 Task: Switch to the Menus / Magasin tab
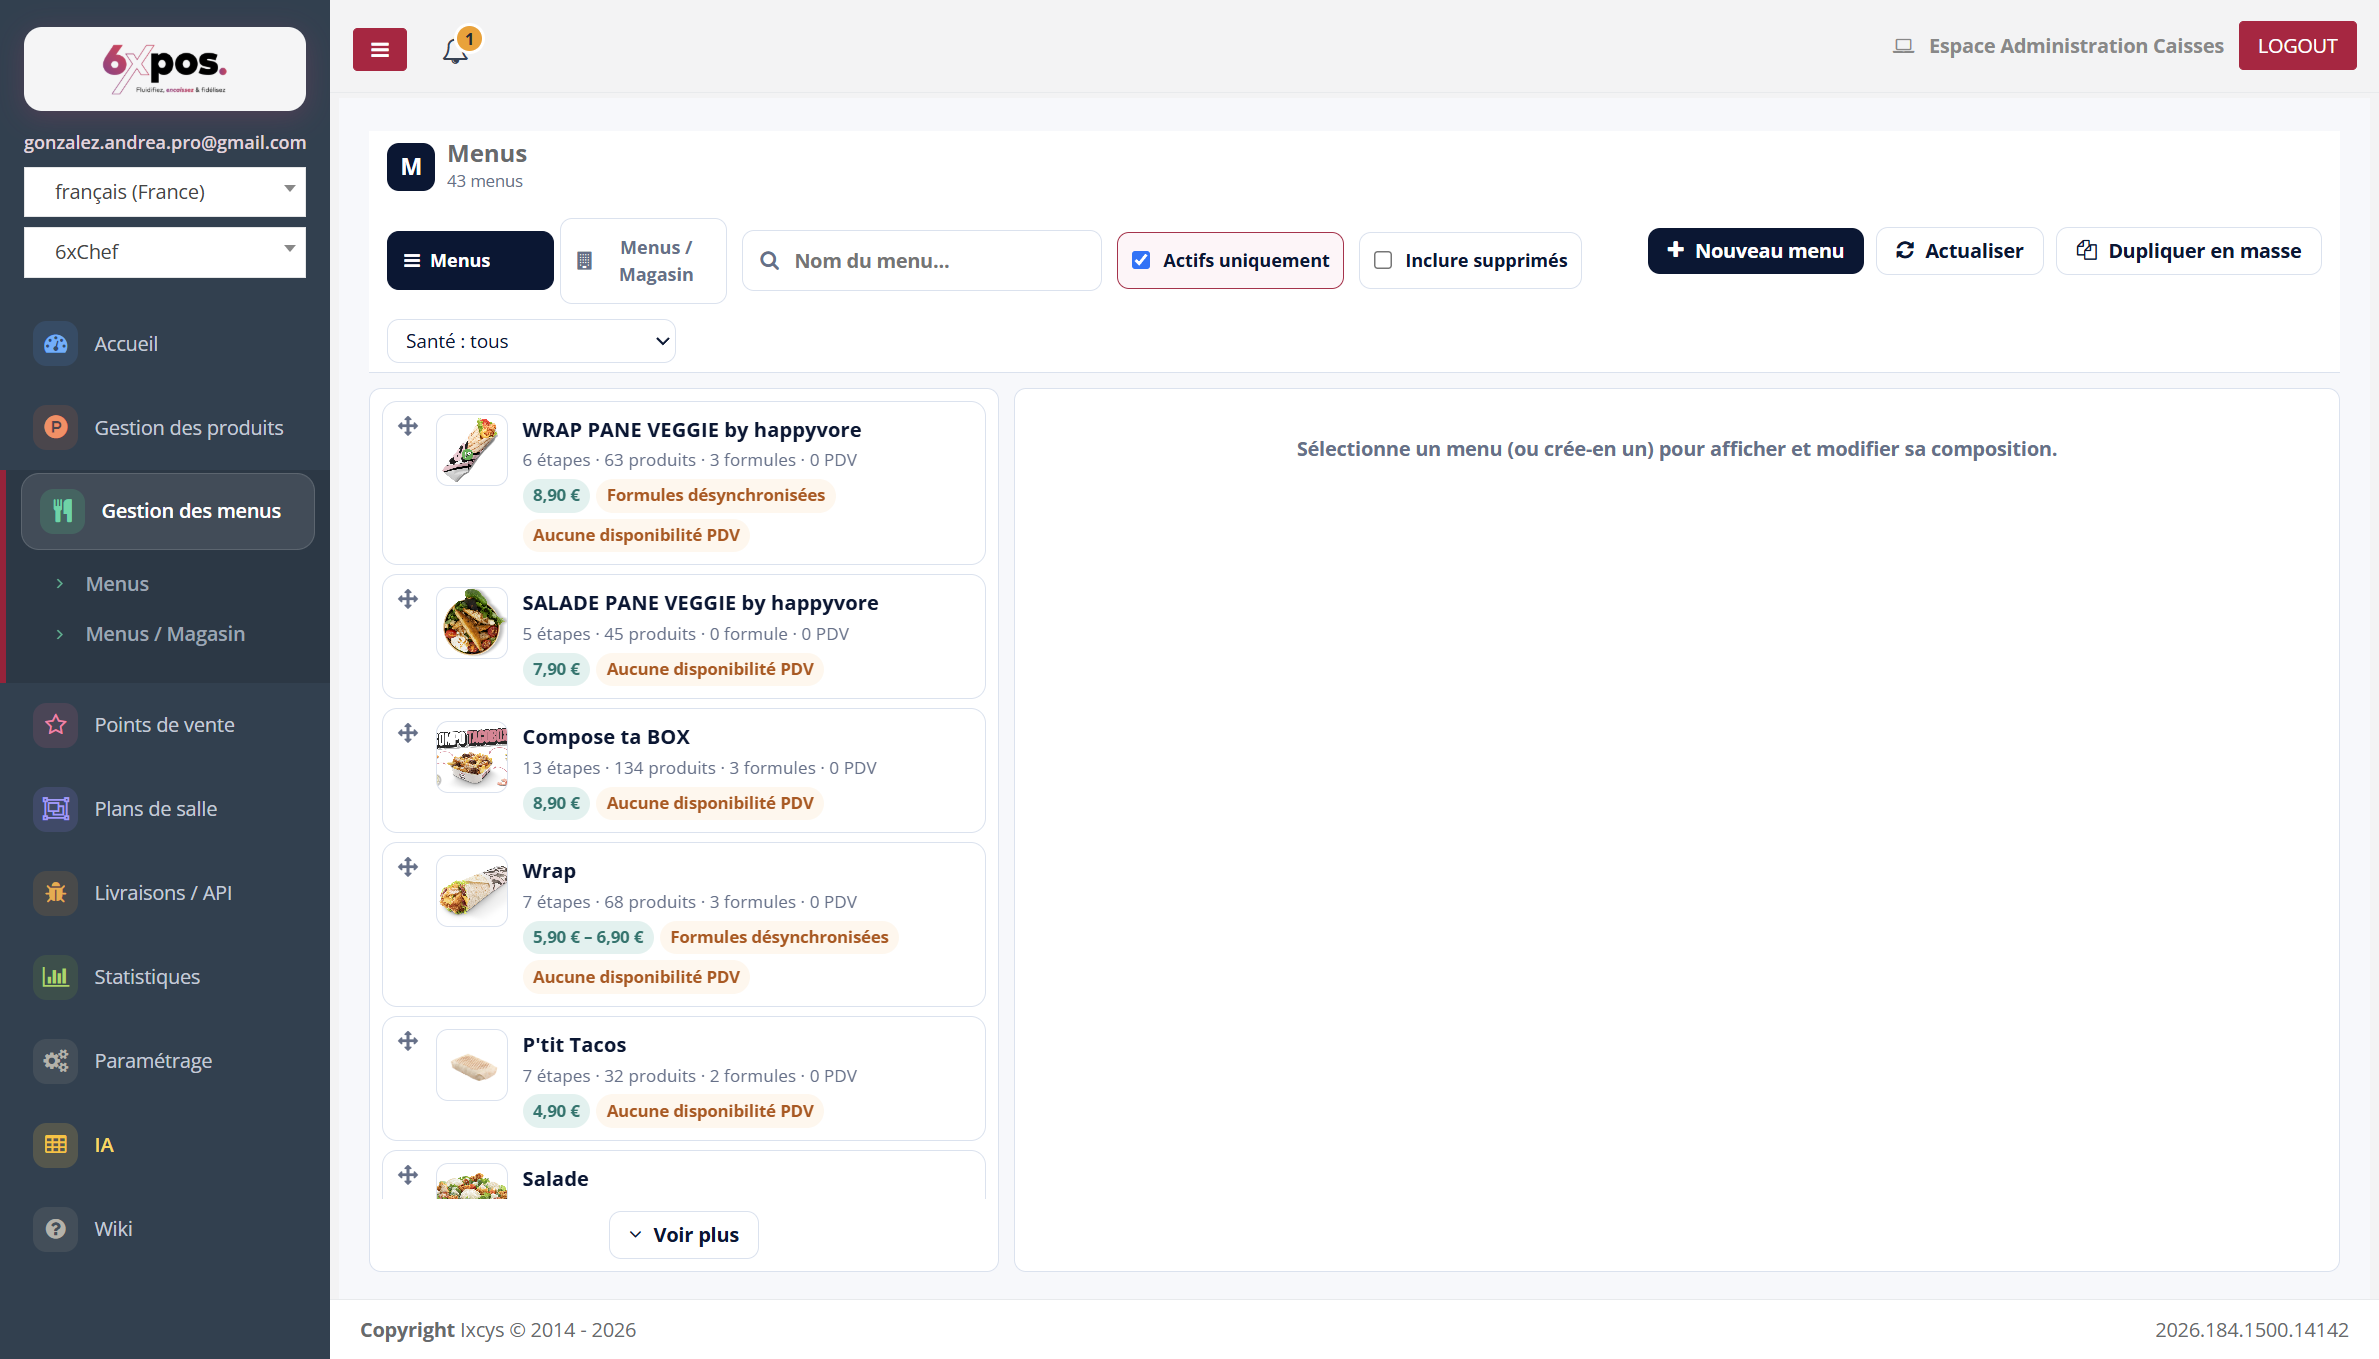(x=643, y=261)
